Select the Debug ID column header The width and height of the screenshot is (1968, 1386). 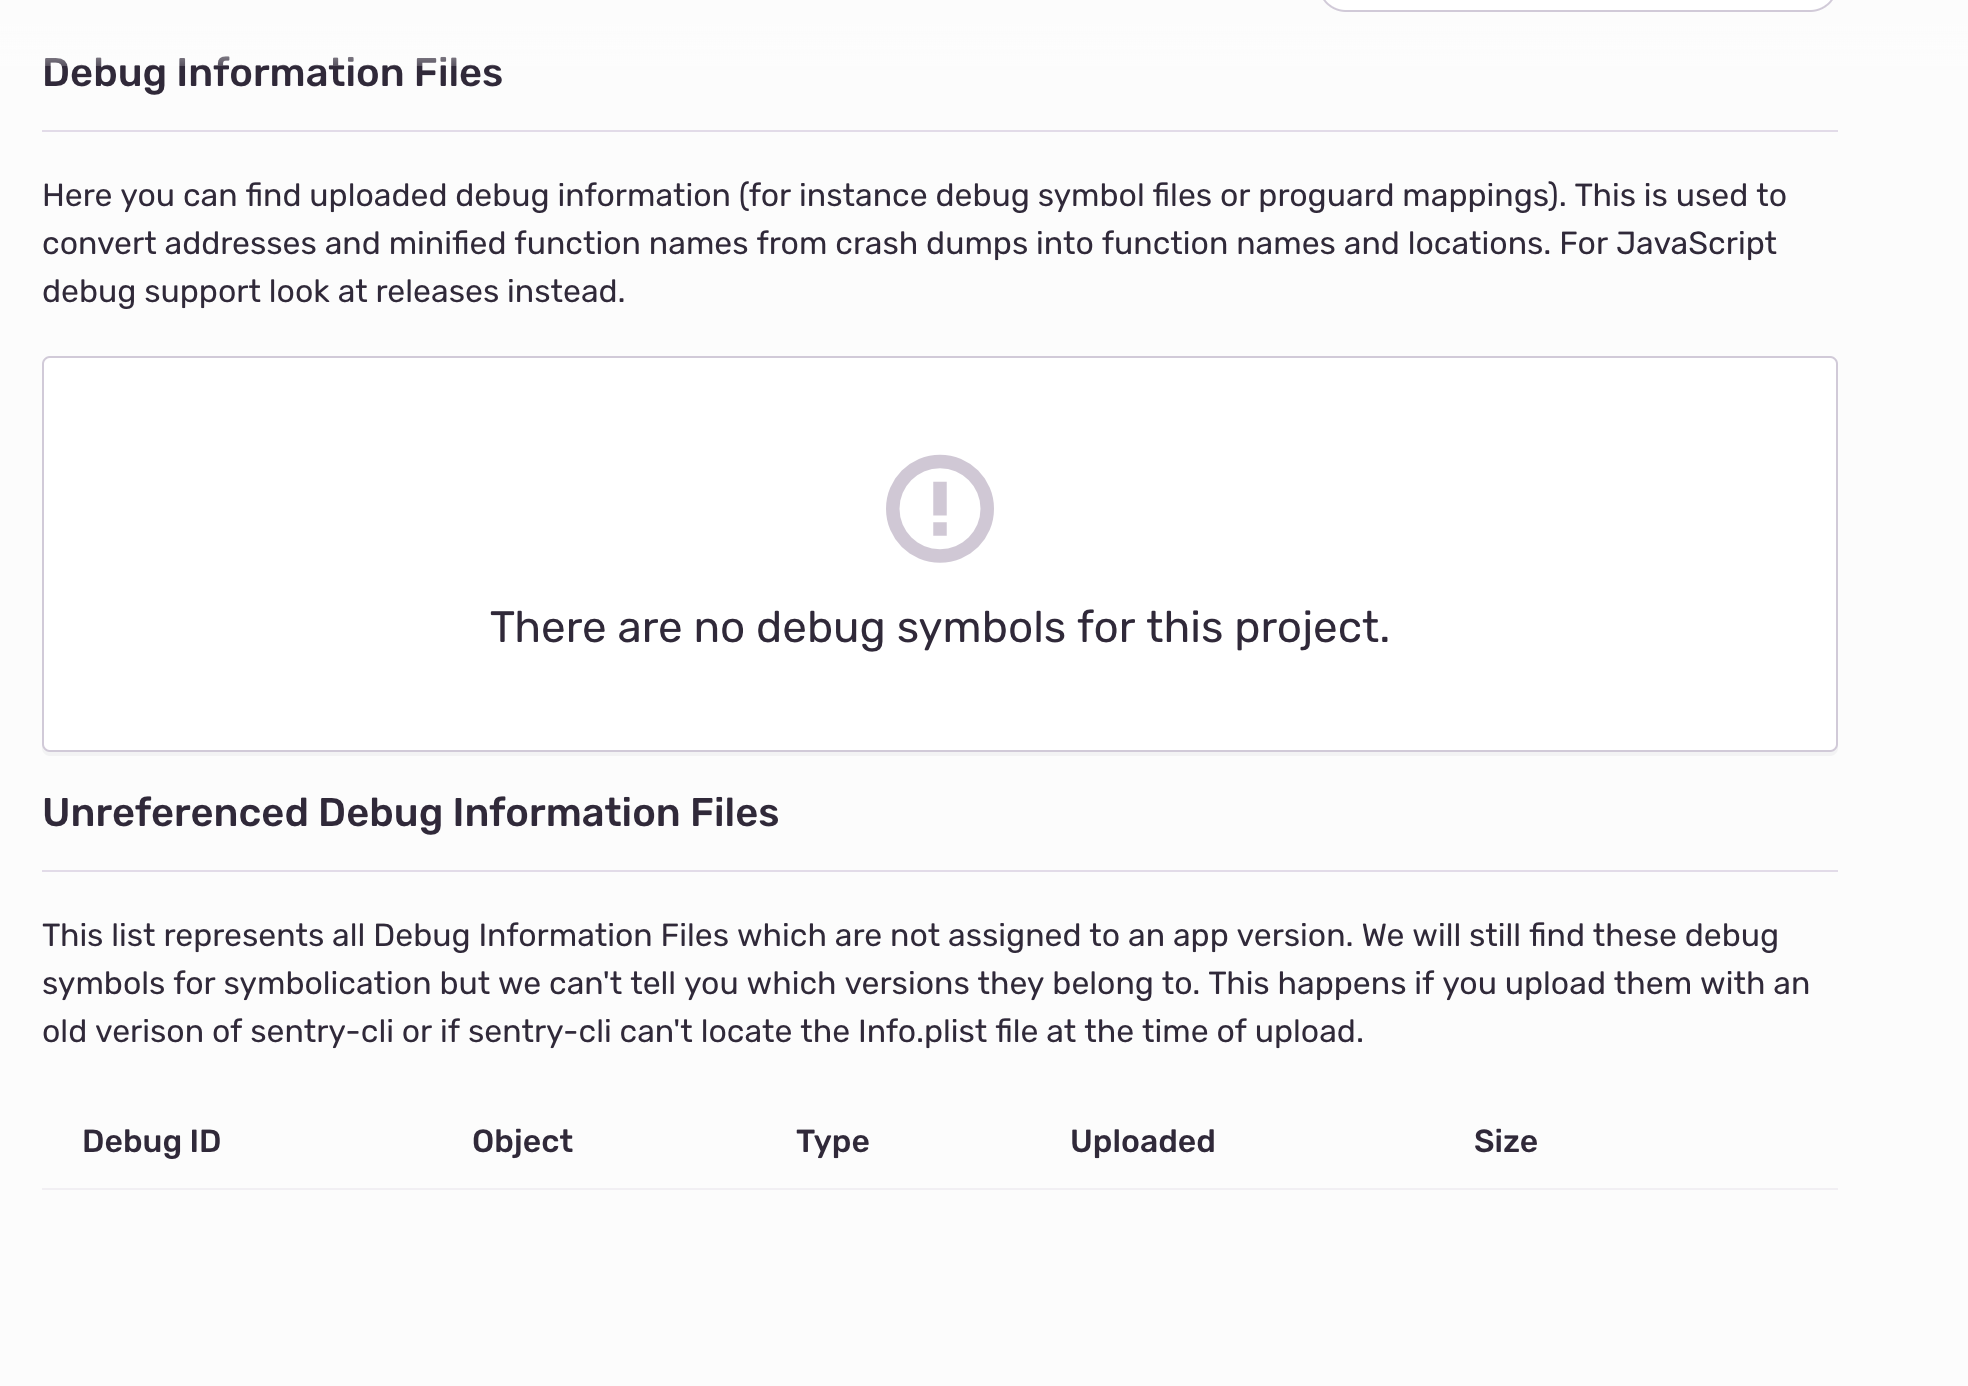tap(151, 1141)
